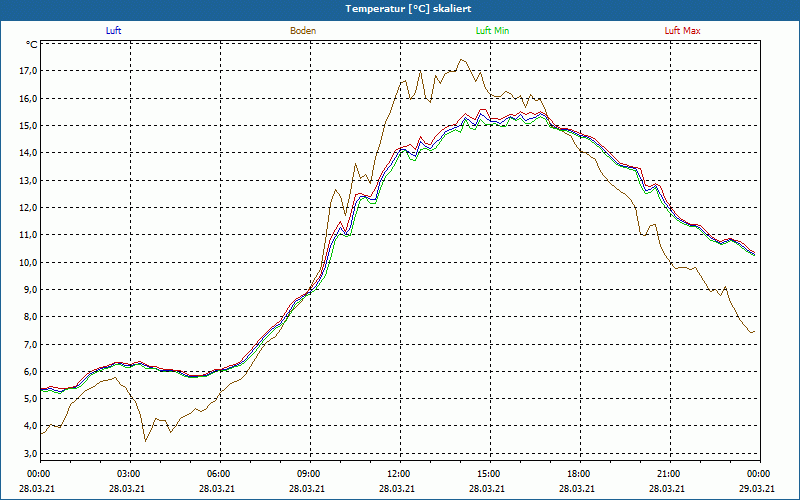Screen dimensions: 800x500
Task: Click the '16,0' y-axis value
Action: point(29,98)
